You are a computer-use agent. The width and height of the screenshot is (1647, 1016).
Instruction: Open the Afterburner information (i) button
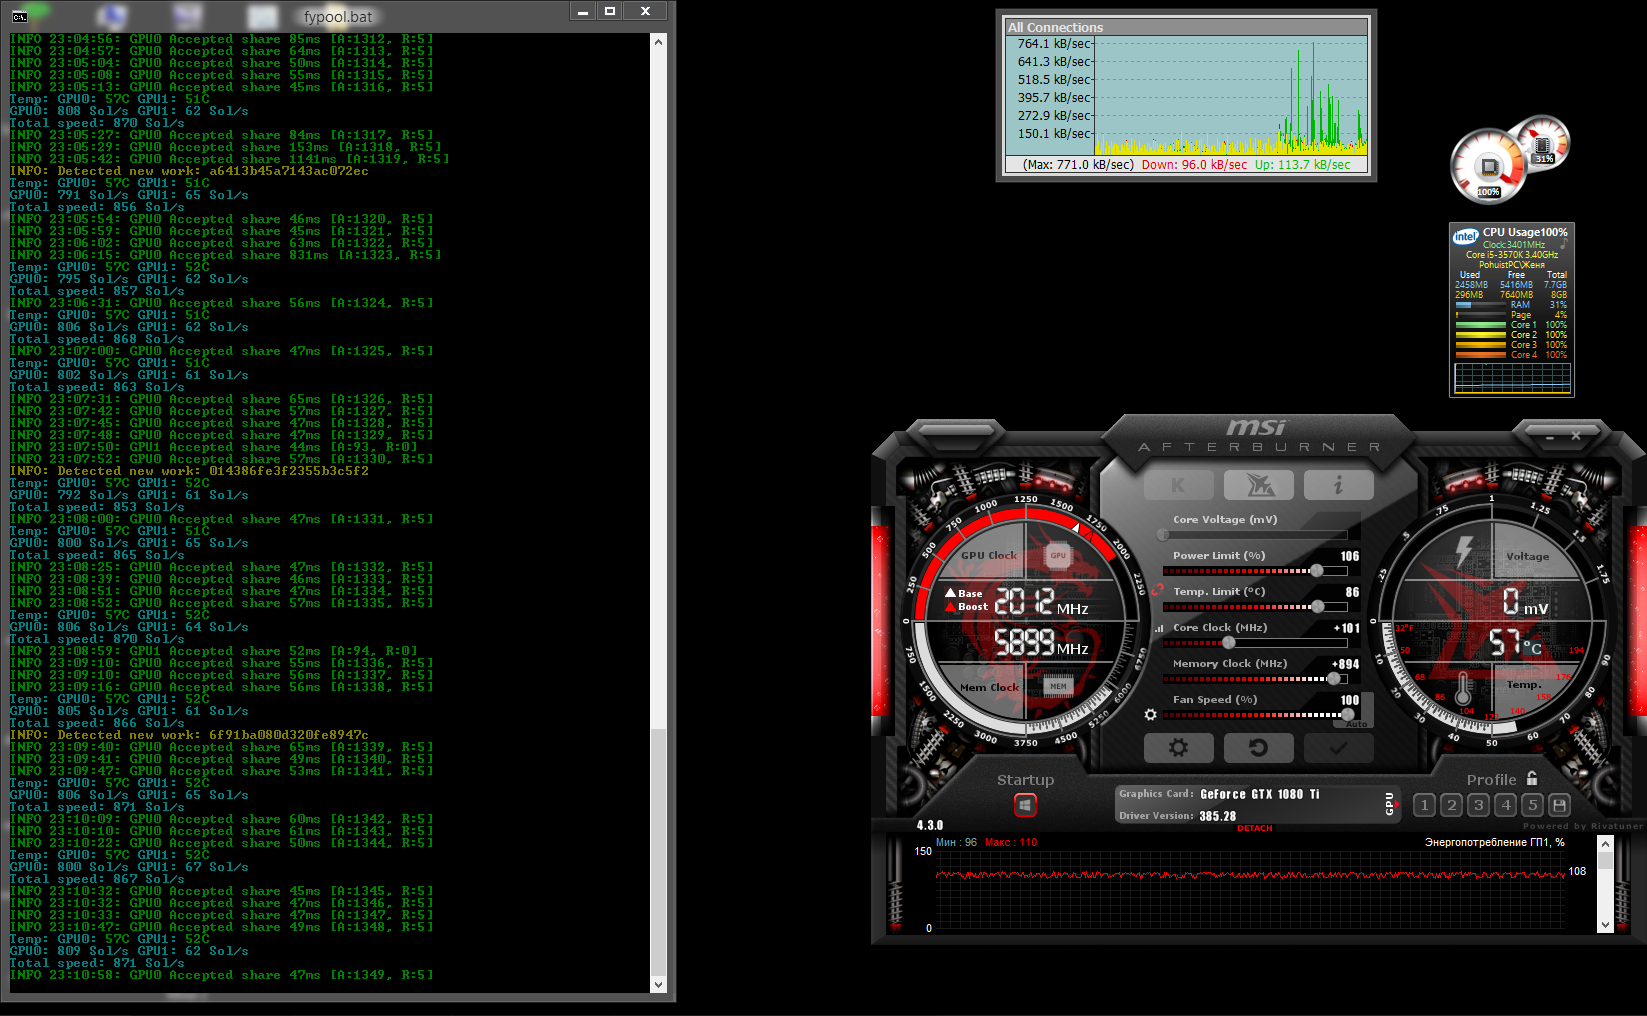coord(1339,485)
